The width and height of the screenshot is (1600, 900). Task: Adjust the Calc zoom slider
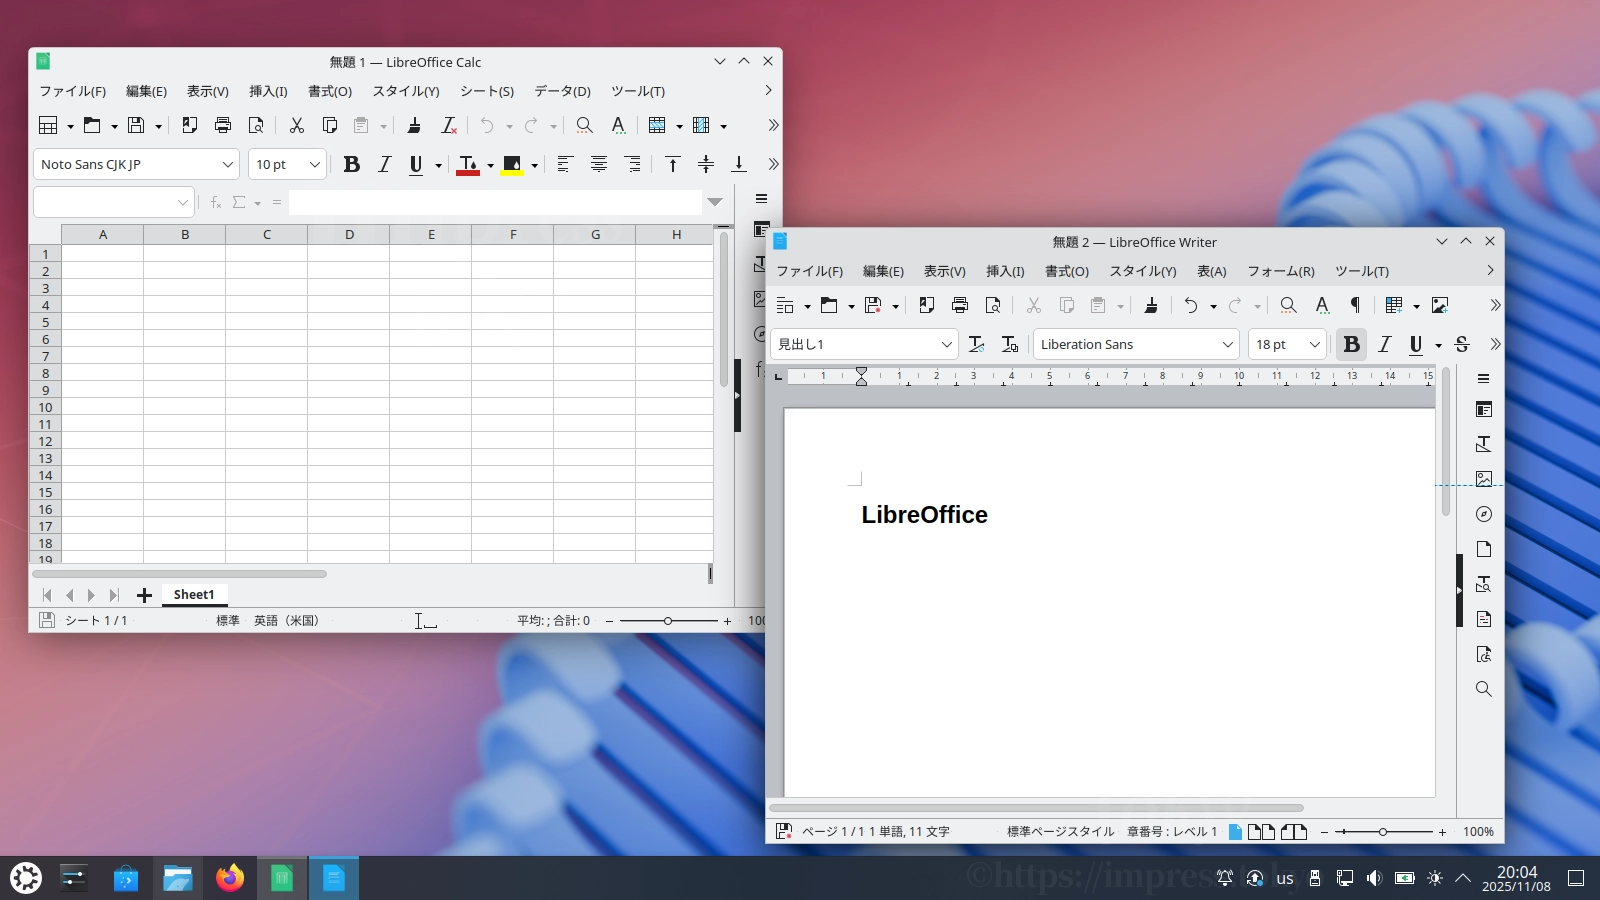point(668,621)
